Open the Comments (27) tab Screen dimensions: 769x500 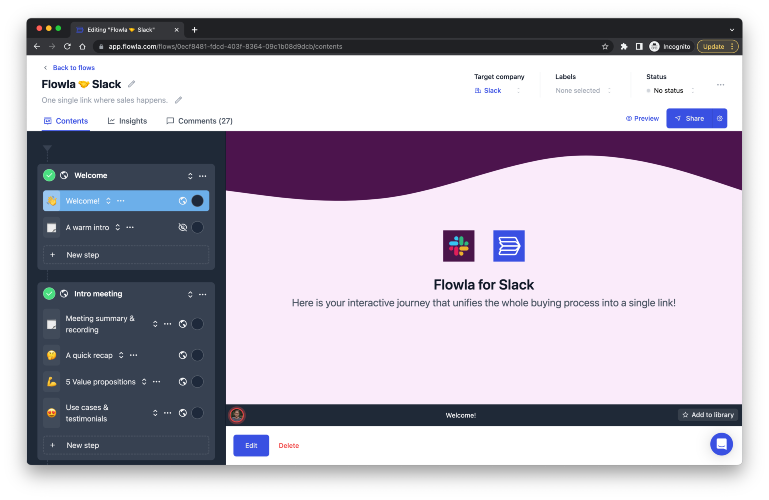coord(199,121)
